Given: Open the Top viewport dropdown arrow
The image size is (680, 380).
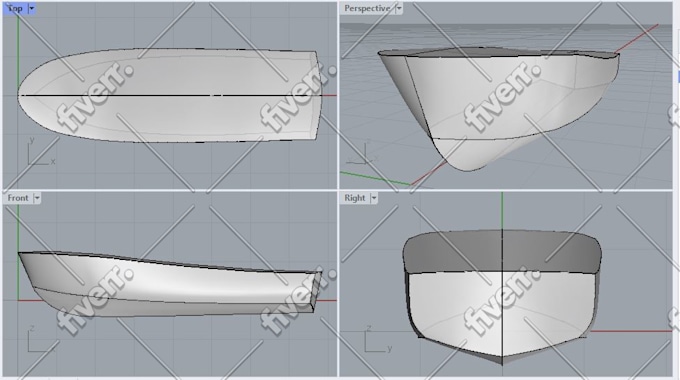Looking at the screenshot, I should tap(32, 8).
